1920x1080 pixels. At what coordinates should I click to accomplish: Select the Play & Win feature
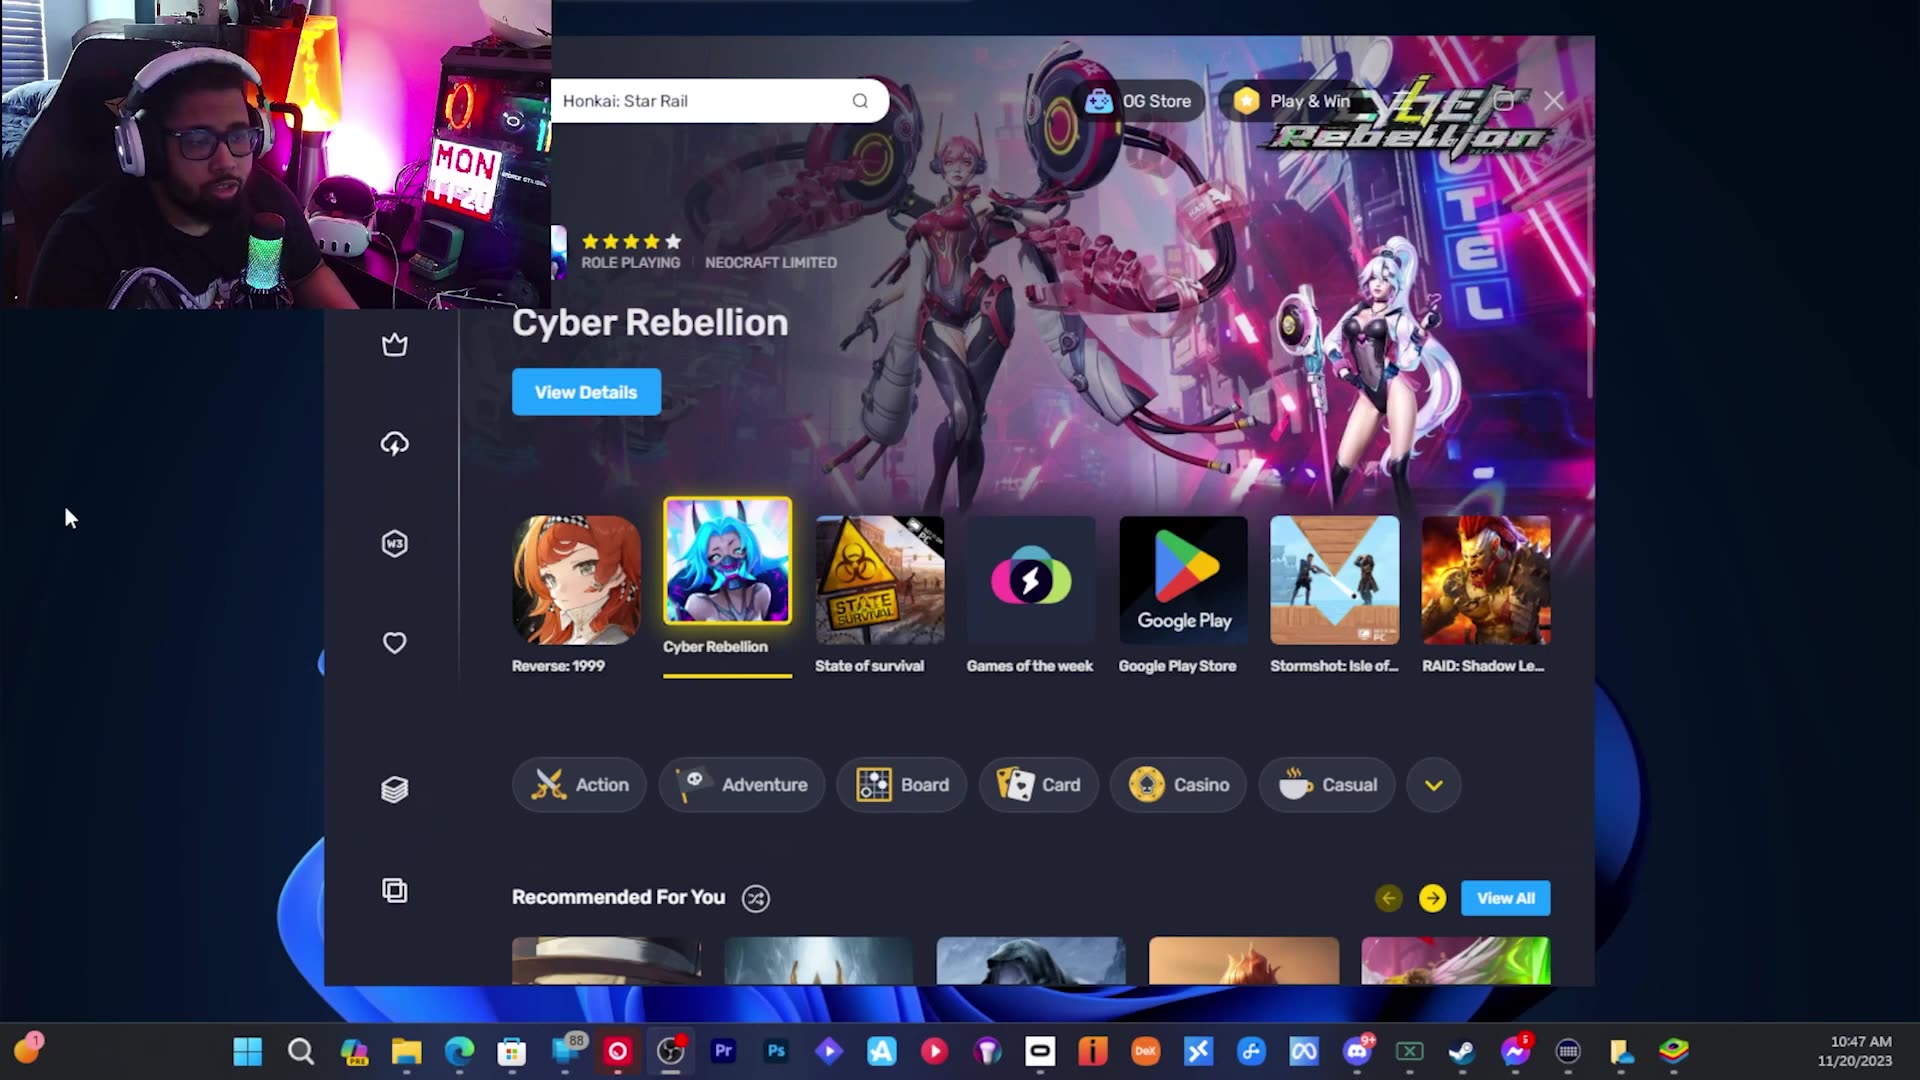coord(1290,100)
